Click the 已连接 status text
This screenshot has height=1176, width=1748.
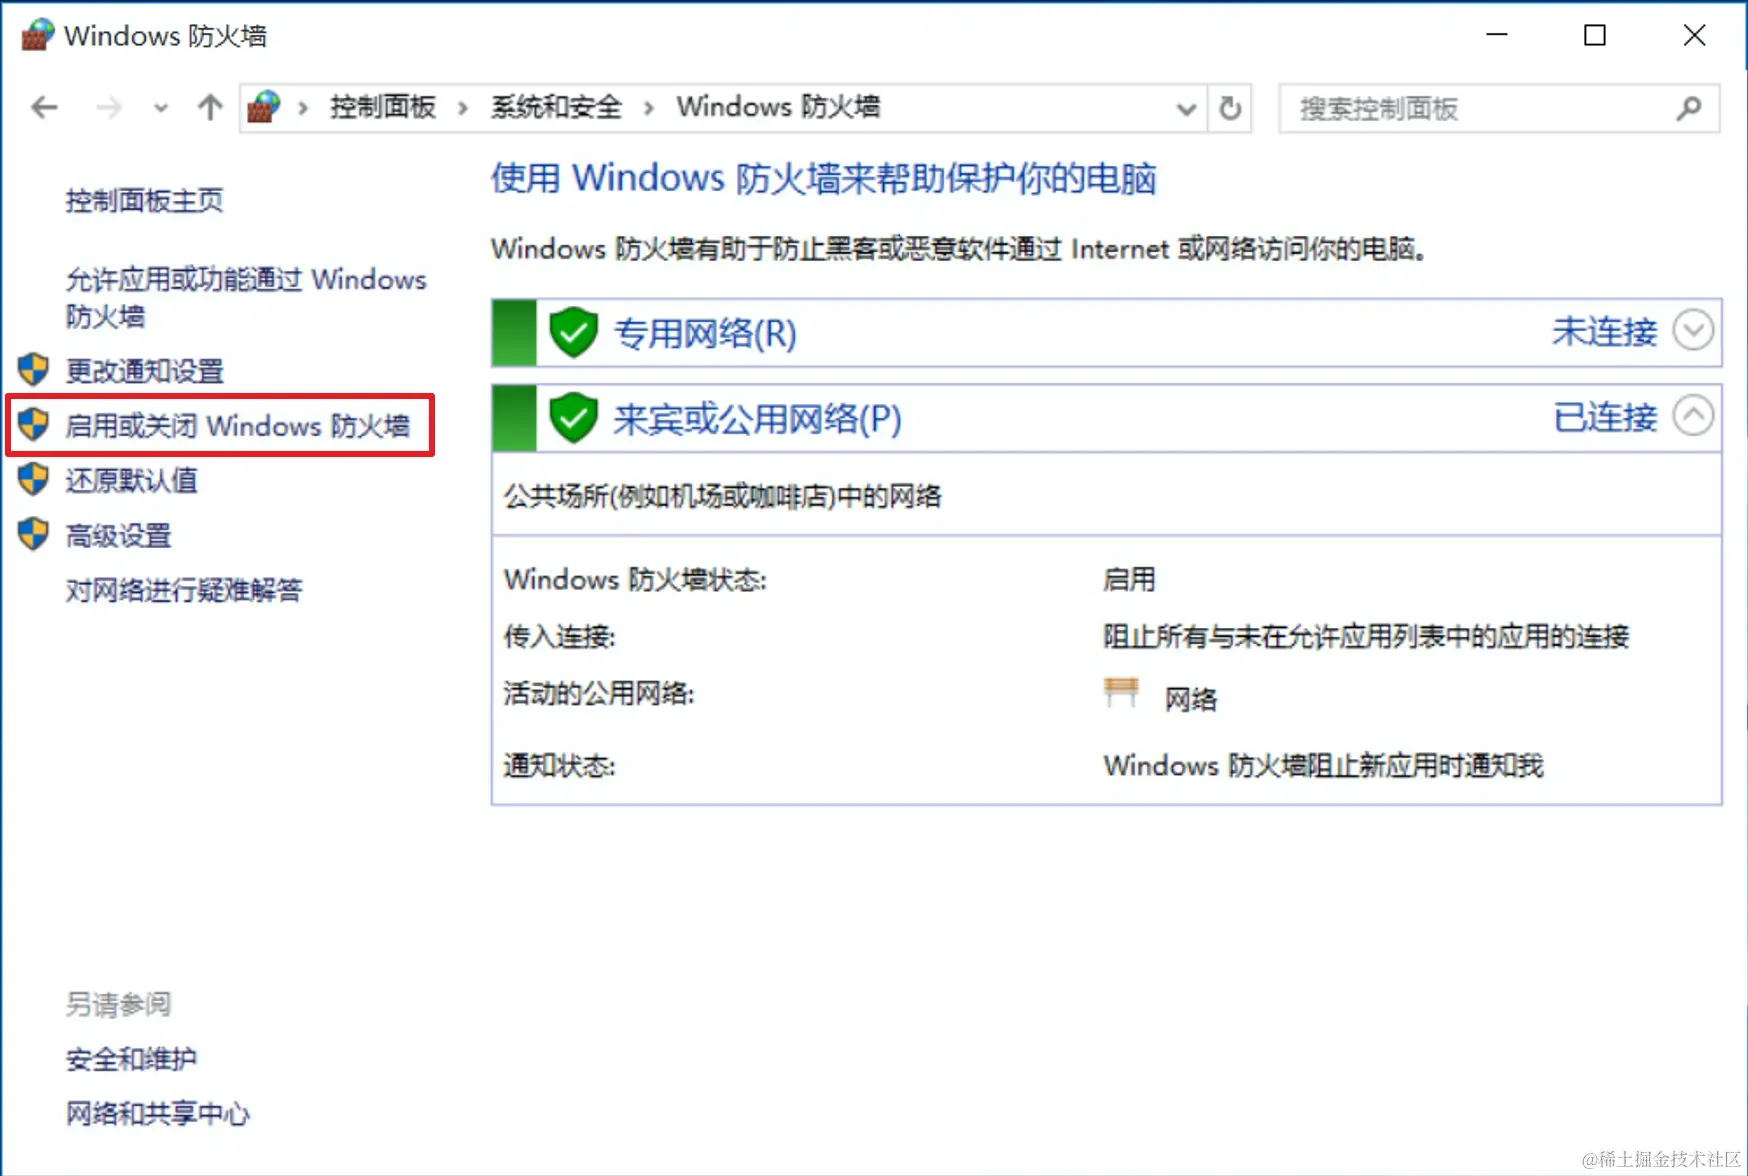[x=1604, y=417]
